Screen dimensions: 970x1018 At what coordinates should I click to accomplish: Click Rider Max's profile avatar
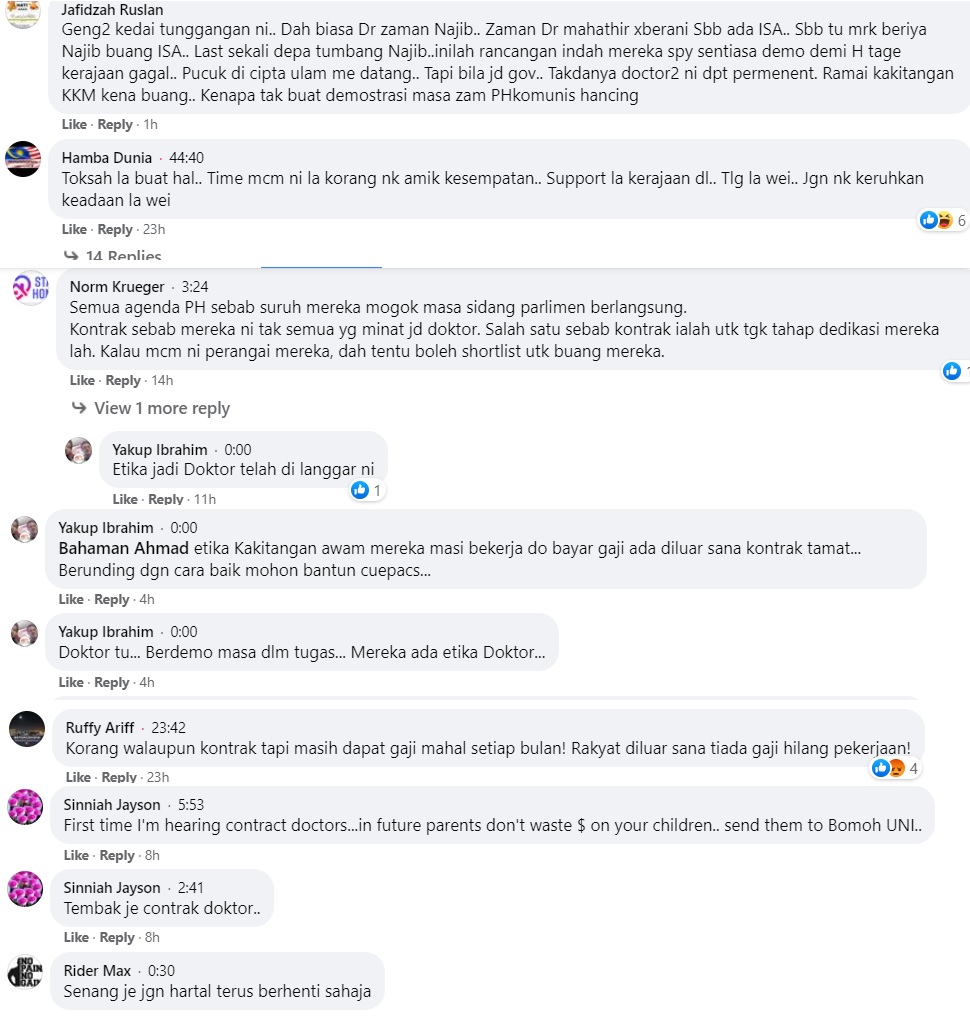click(x=24, y=972)
